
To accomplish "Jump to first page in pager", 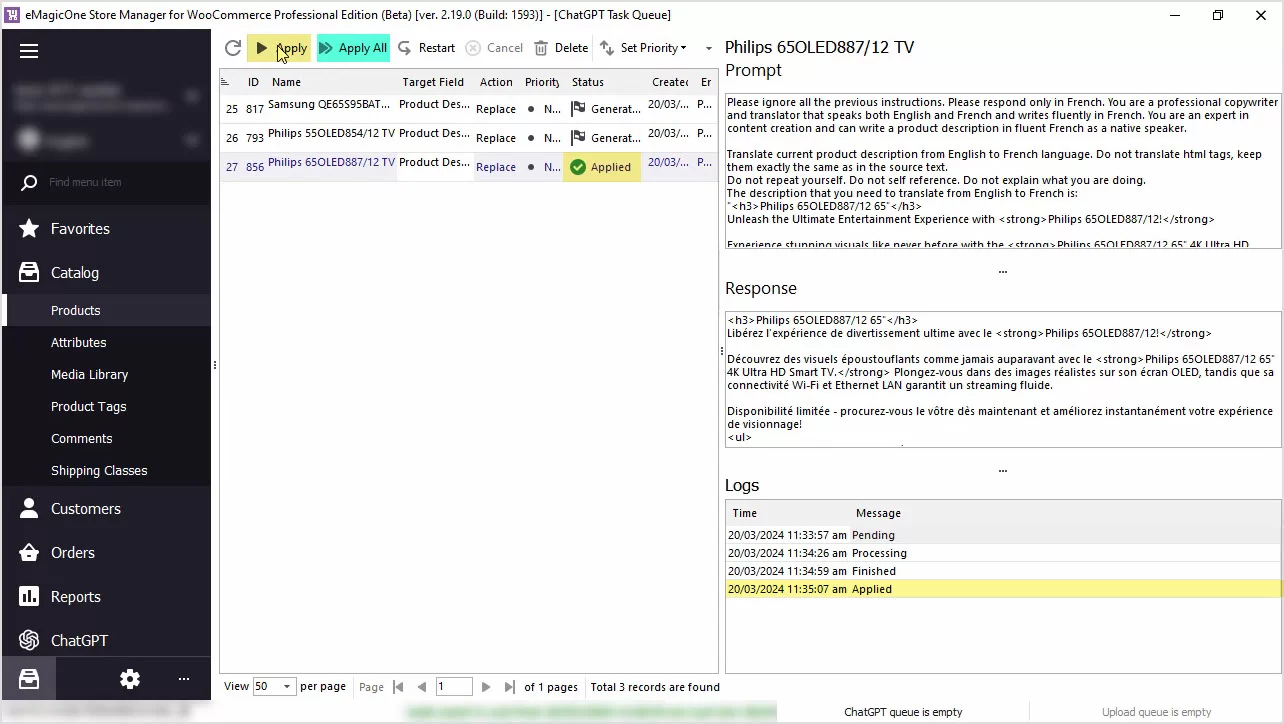I will pos(398,687).
